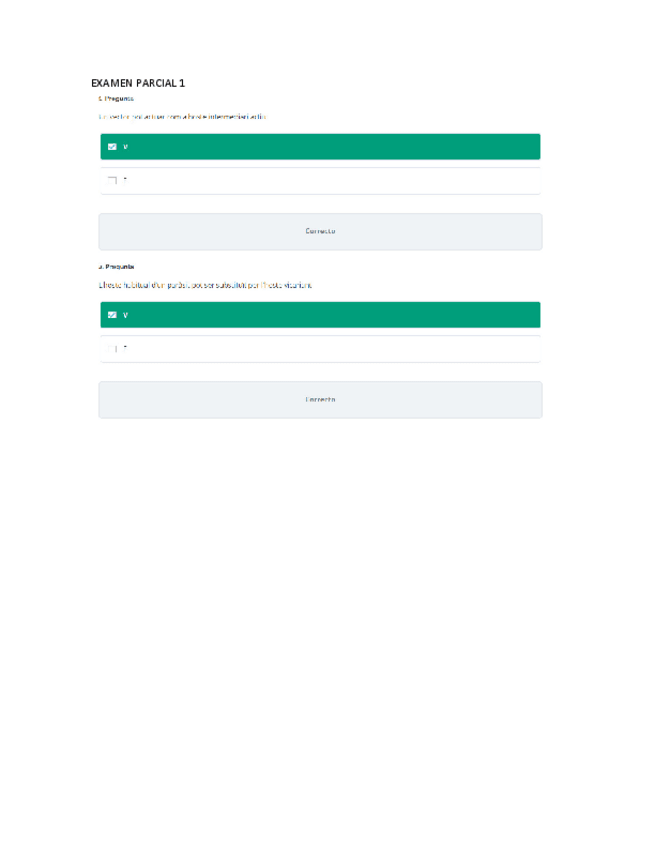
Task: Click the EXAMEN PARCIAL 1 heading
Action: [x=138, y=83]
